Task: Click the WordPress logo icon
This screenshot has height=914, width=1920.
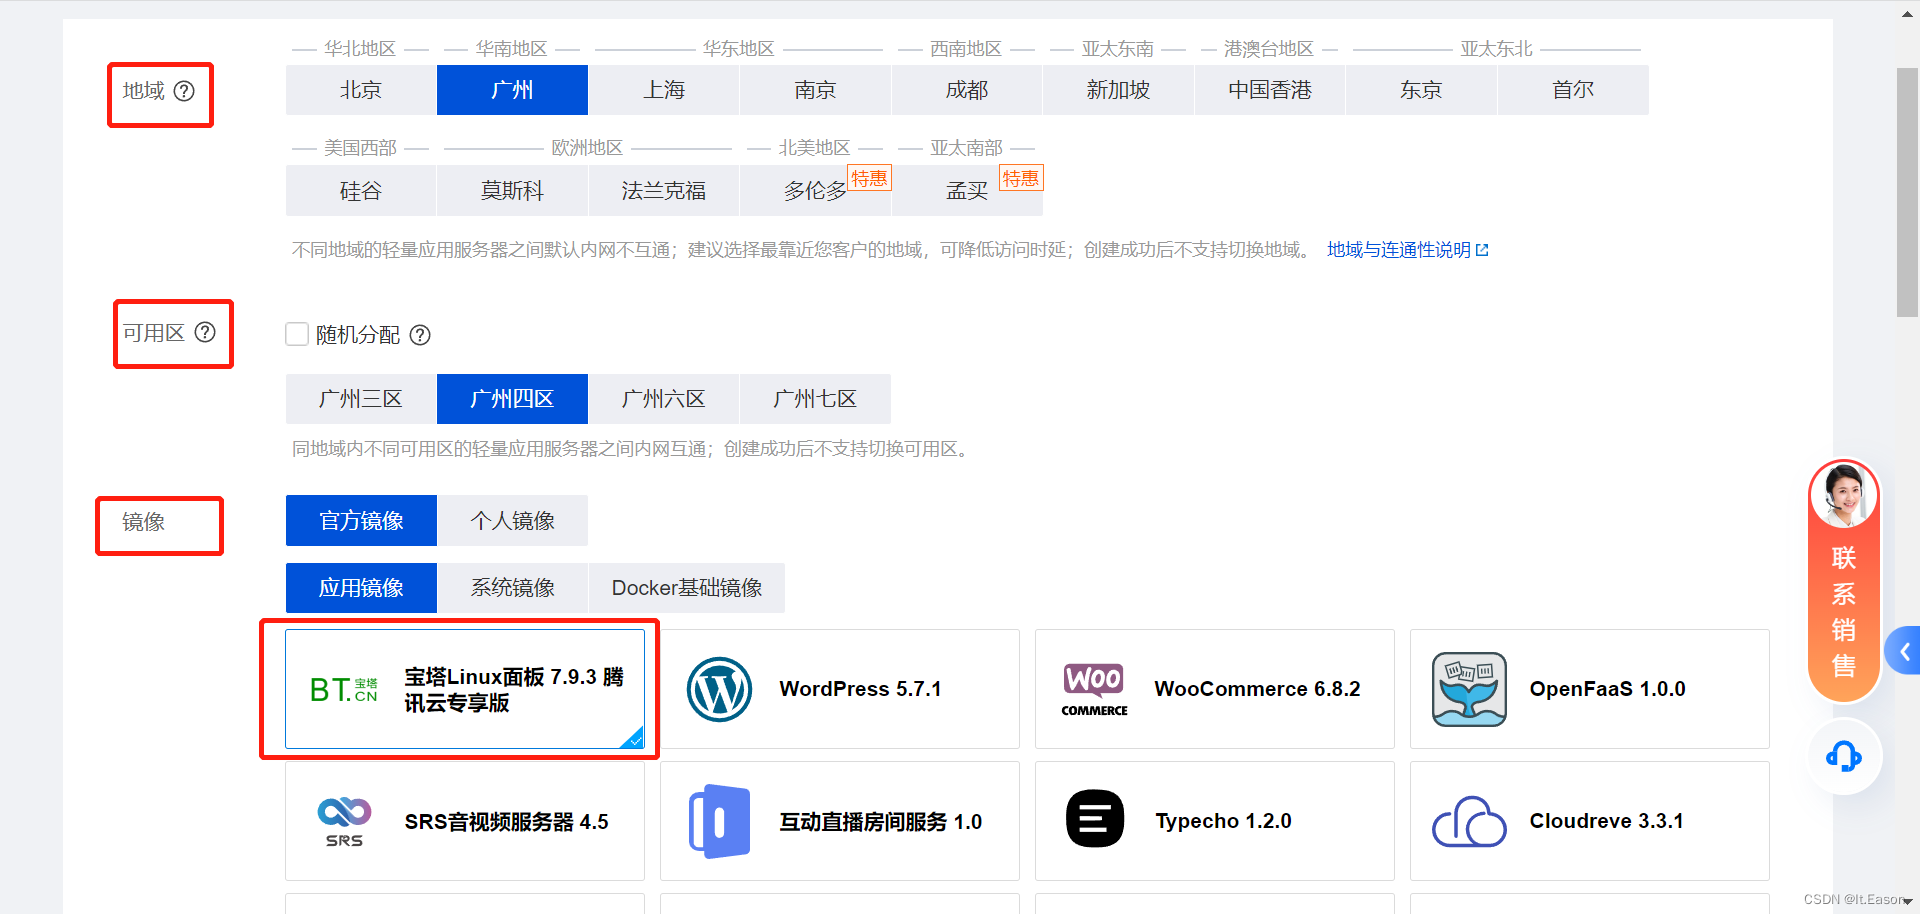Action: (719, 689)
